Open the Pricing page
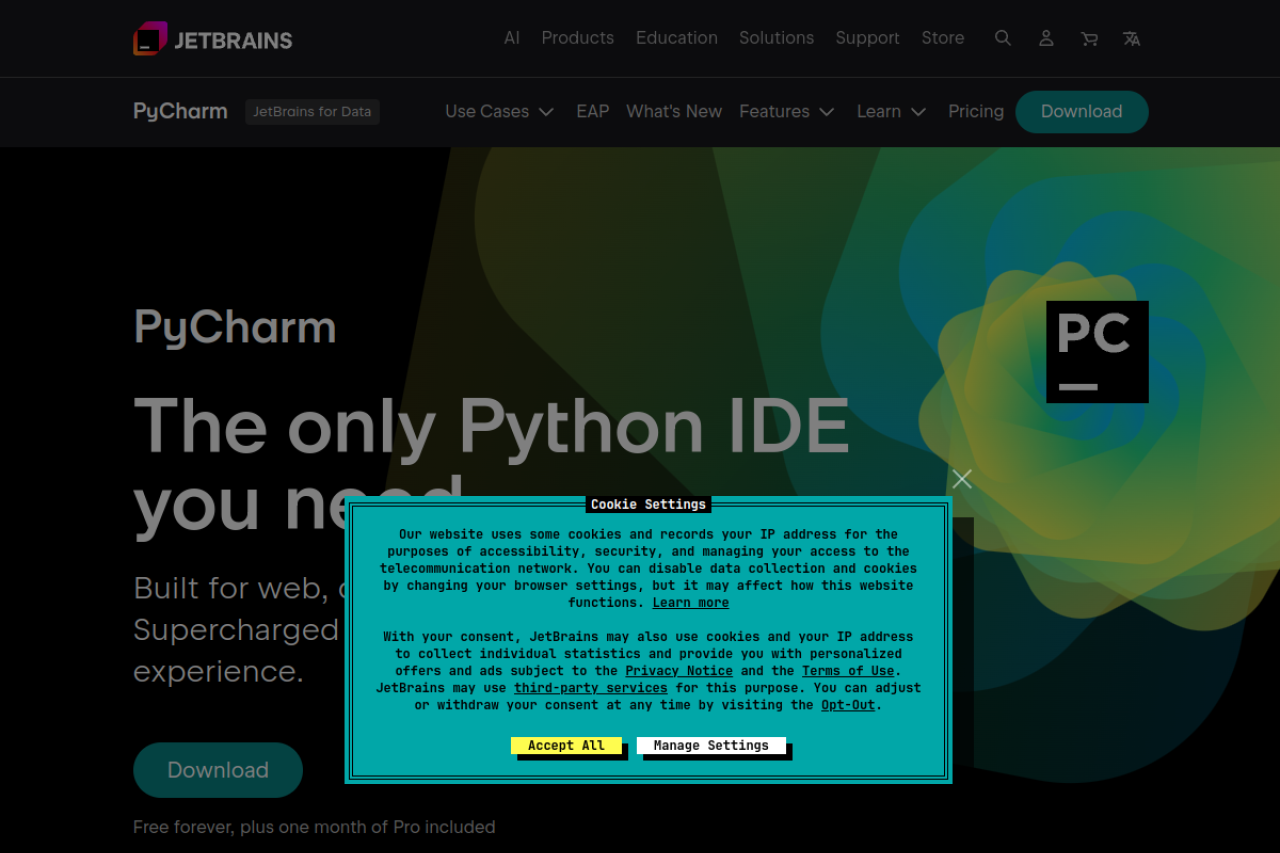This screenshot has width=1280, height=853. 976,111
